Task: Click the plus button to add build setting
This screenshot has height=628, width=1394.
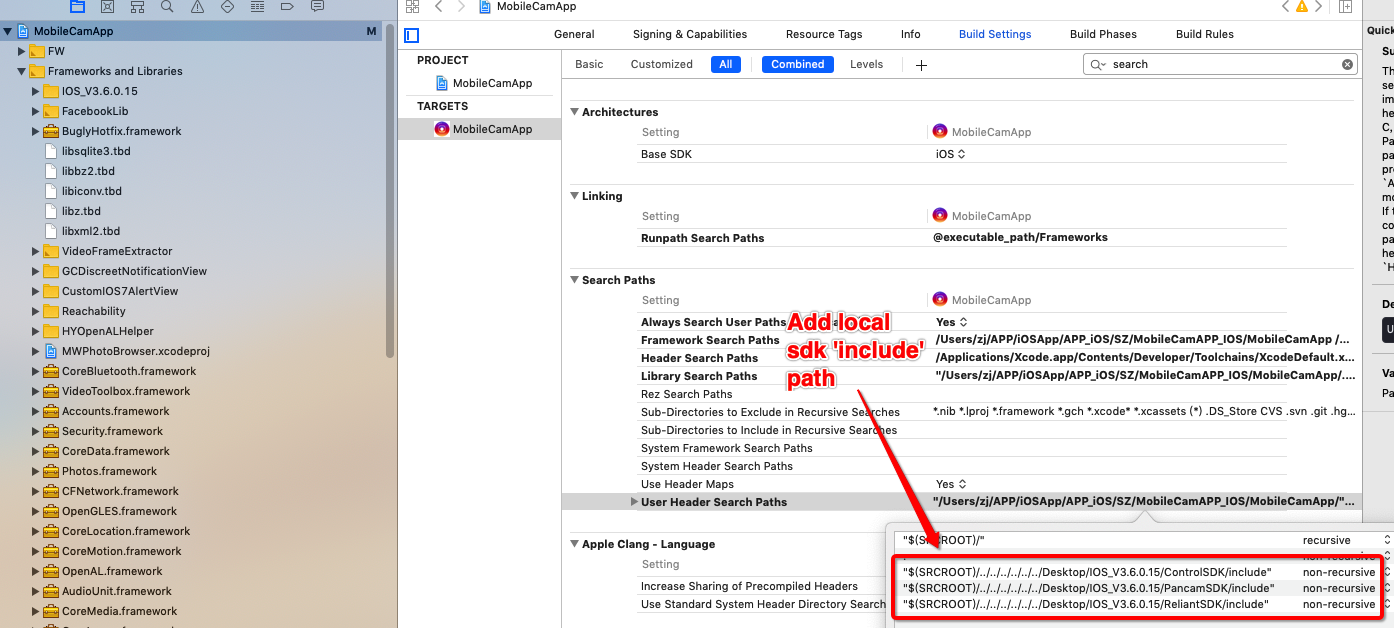Action: click(x=921, y=65)
